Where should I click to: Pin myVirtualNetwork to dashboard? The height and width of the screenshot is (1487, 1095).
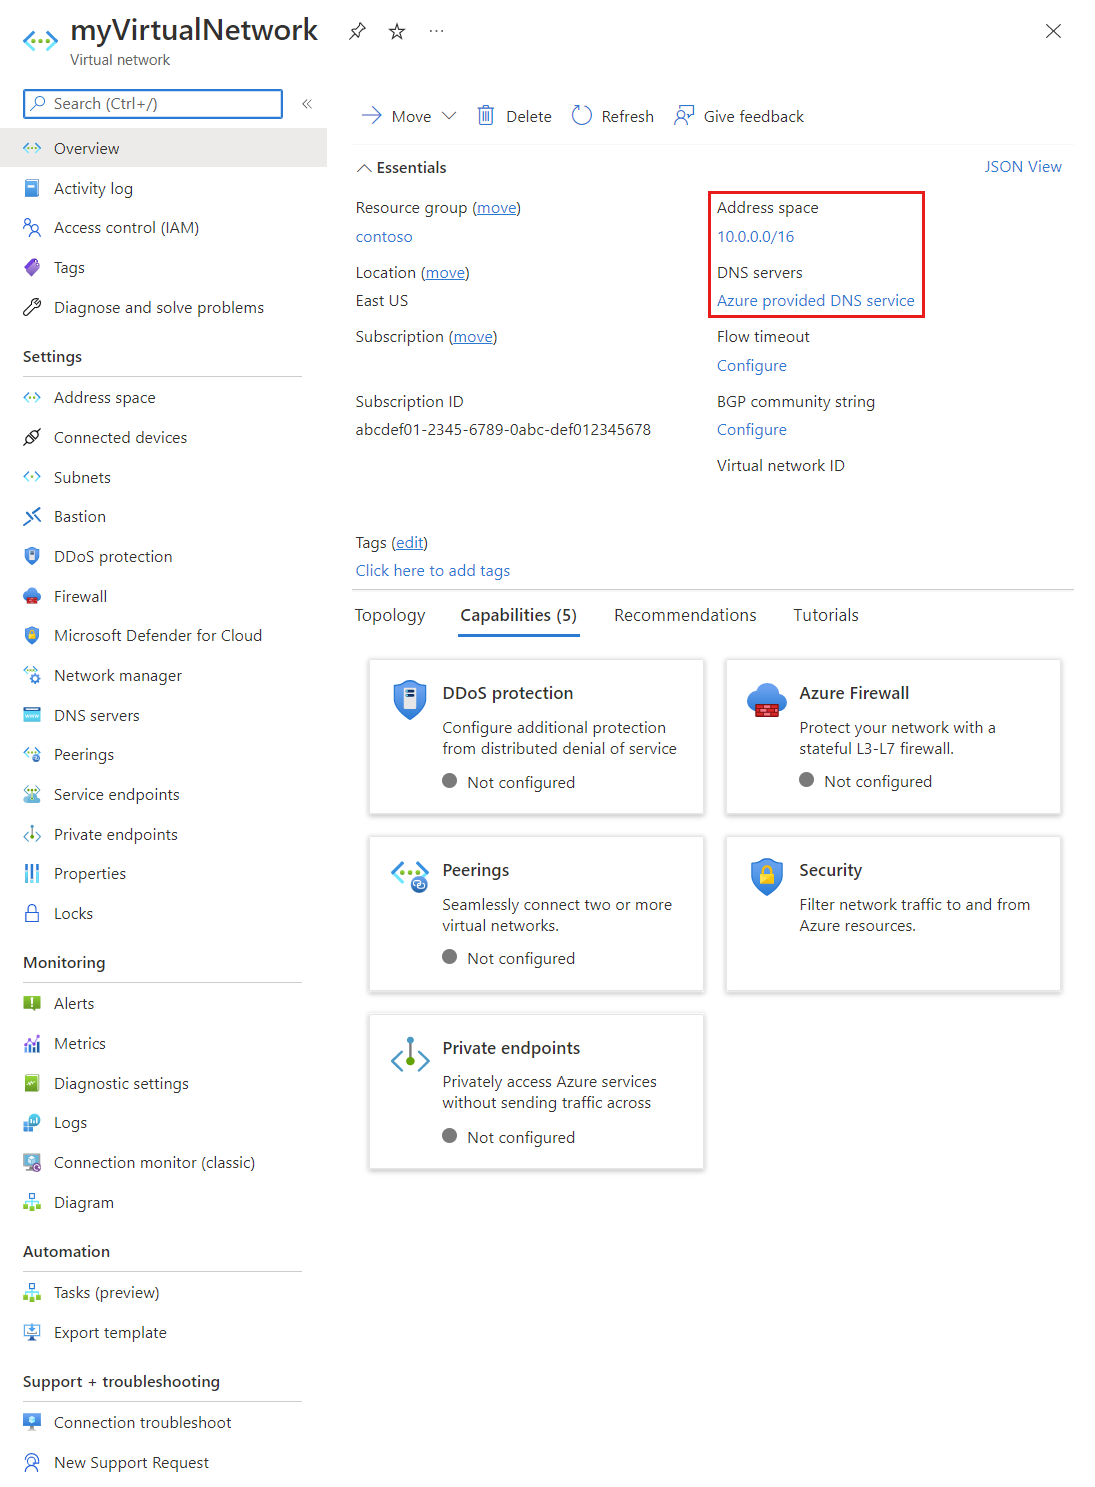pos(357,32)
